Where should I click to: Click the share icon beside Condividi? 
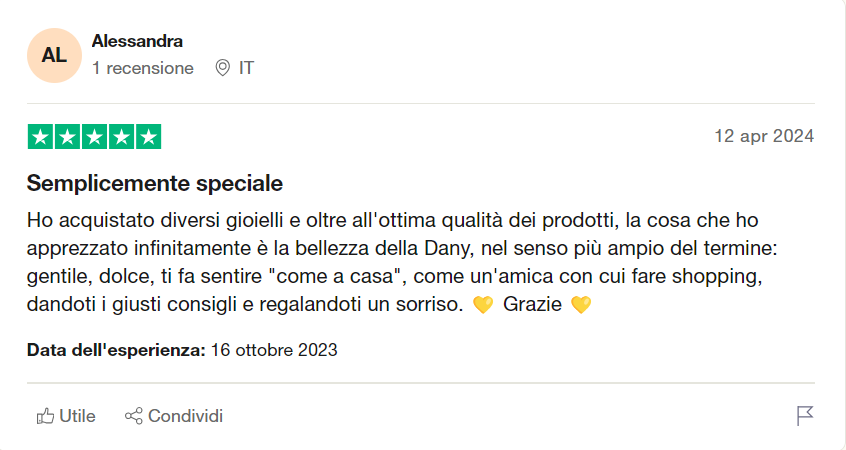pyautogui.click(x=134, y=416)
